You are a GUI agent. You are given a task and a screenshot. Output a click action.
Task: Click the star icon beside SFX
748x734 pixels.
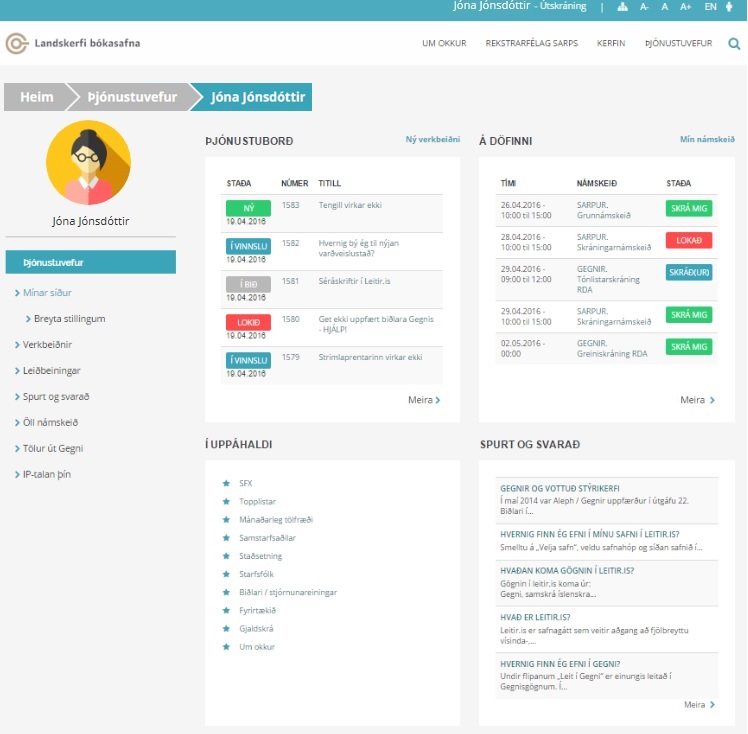pyautogui.click(x=226, y=483)
